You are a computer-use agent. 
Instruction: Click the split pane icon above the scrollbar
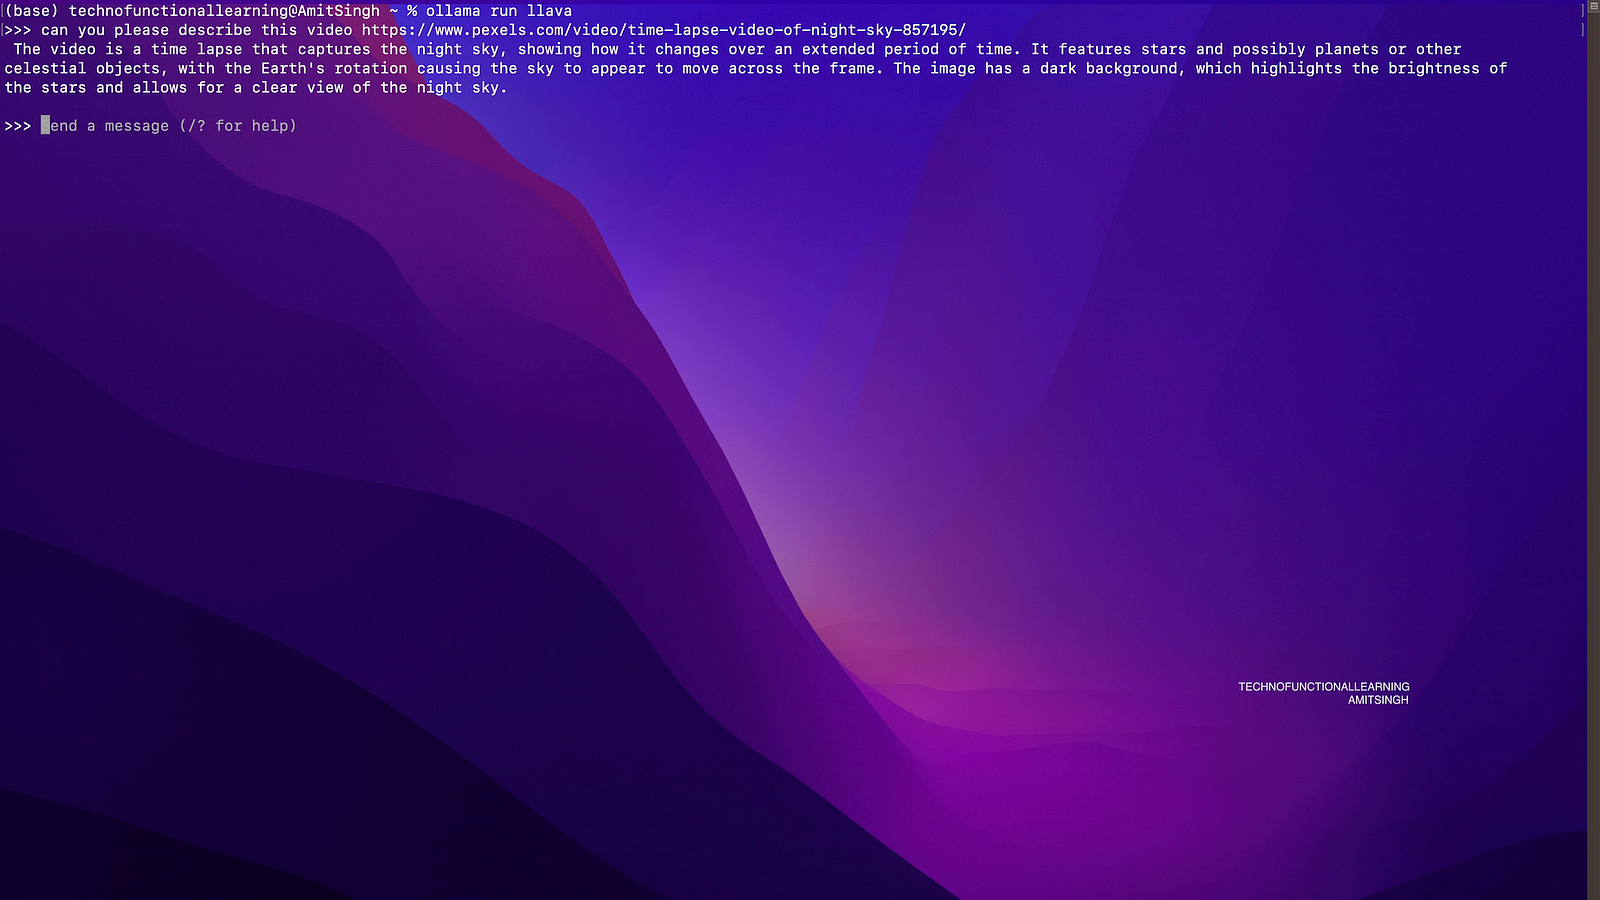point(1594,8)
